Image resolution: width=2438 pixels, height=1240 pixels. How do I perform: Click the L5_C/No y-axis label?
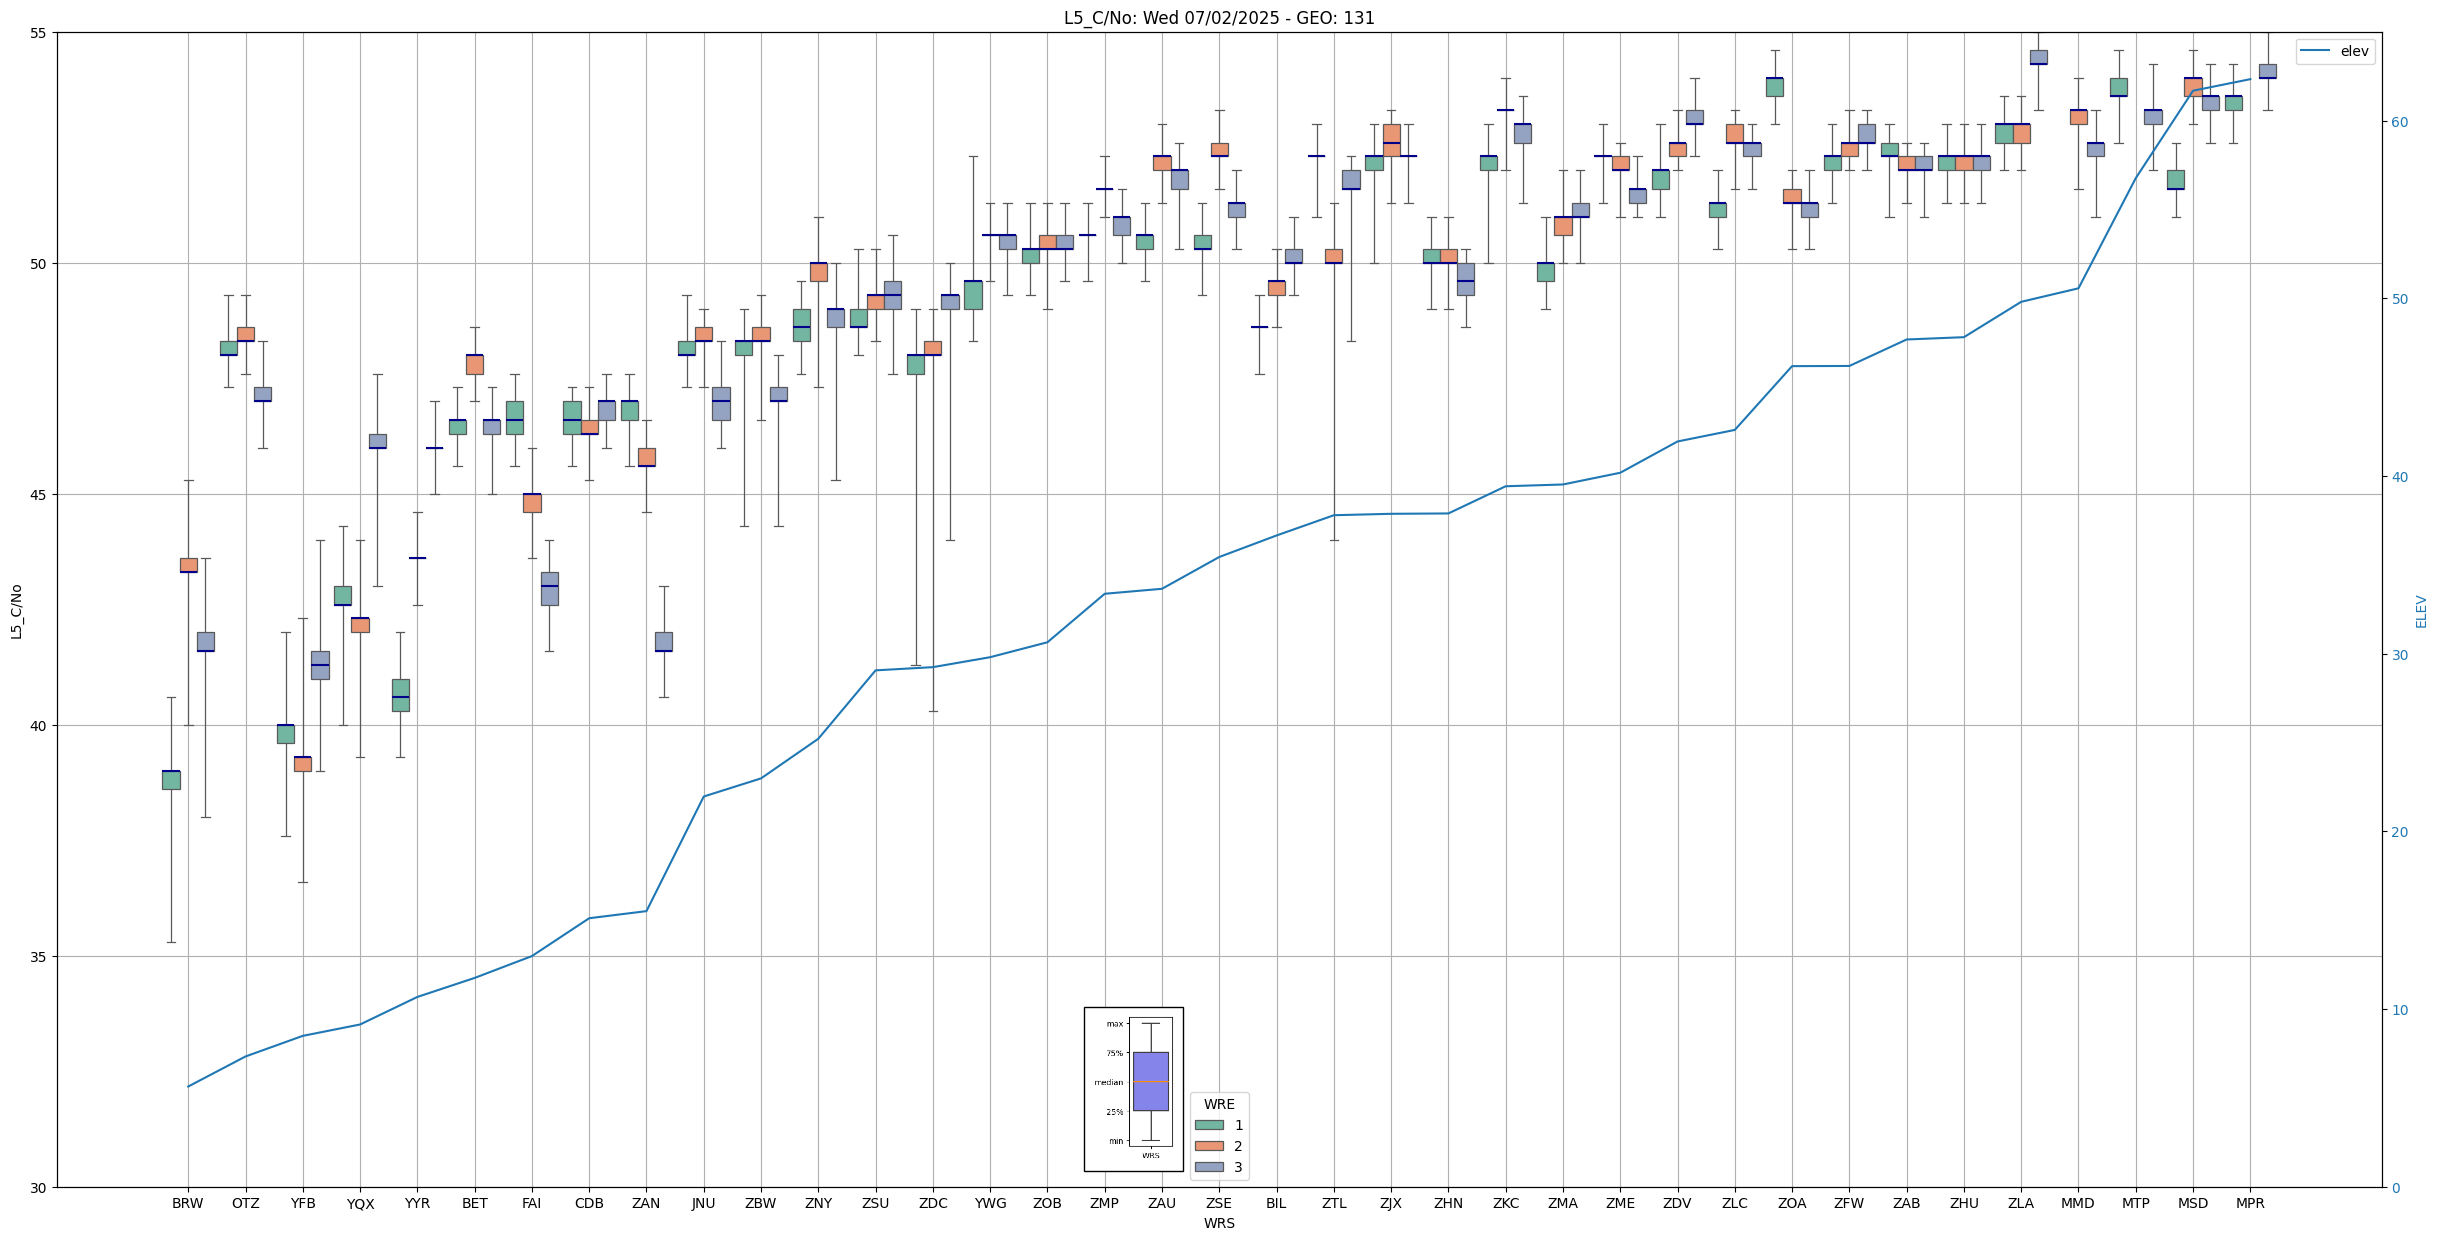[15, 611]
